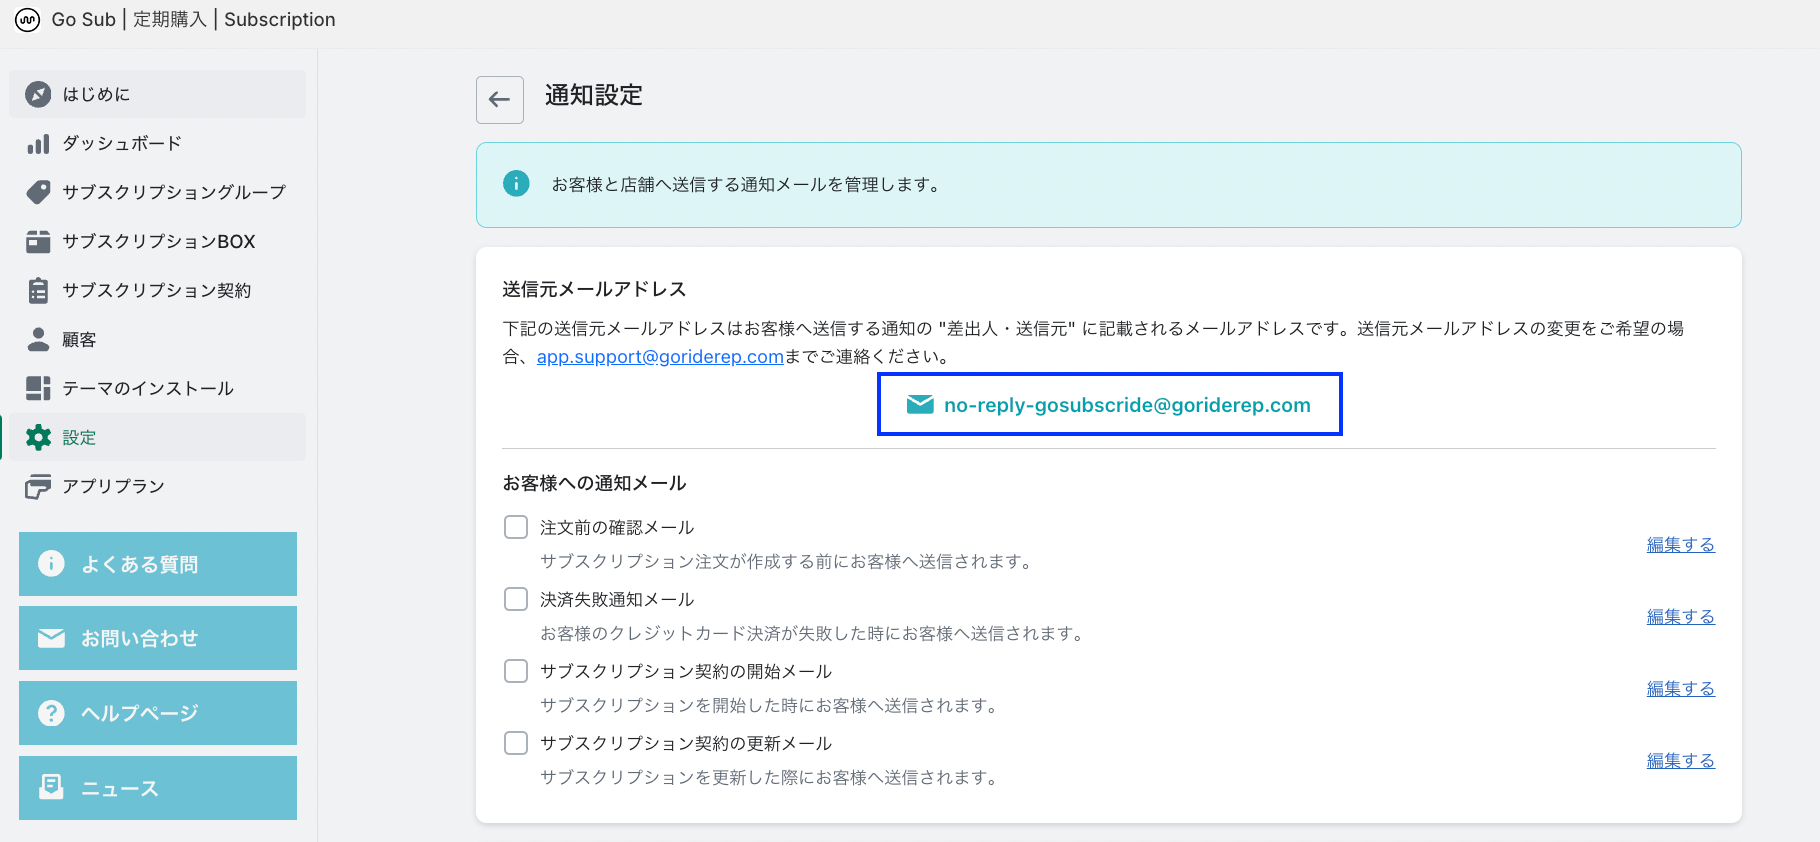
Task: Open the ダッシュボード bar chart icon
Action: coord(38,144)
